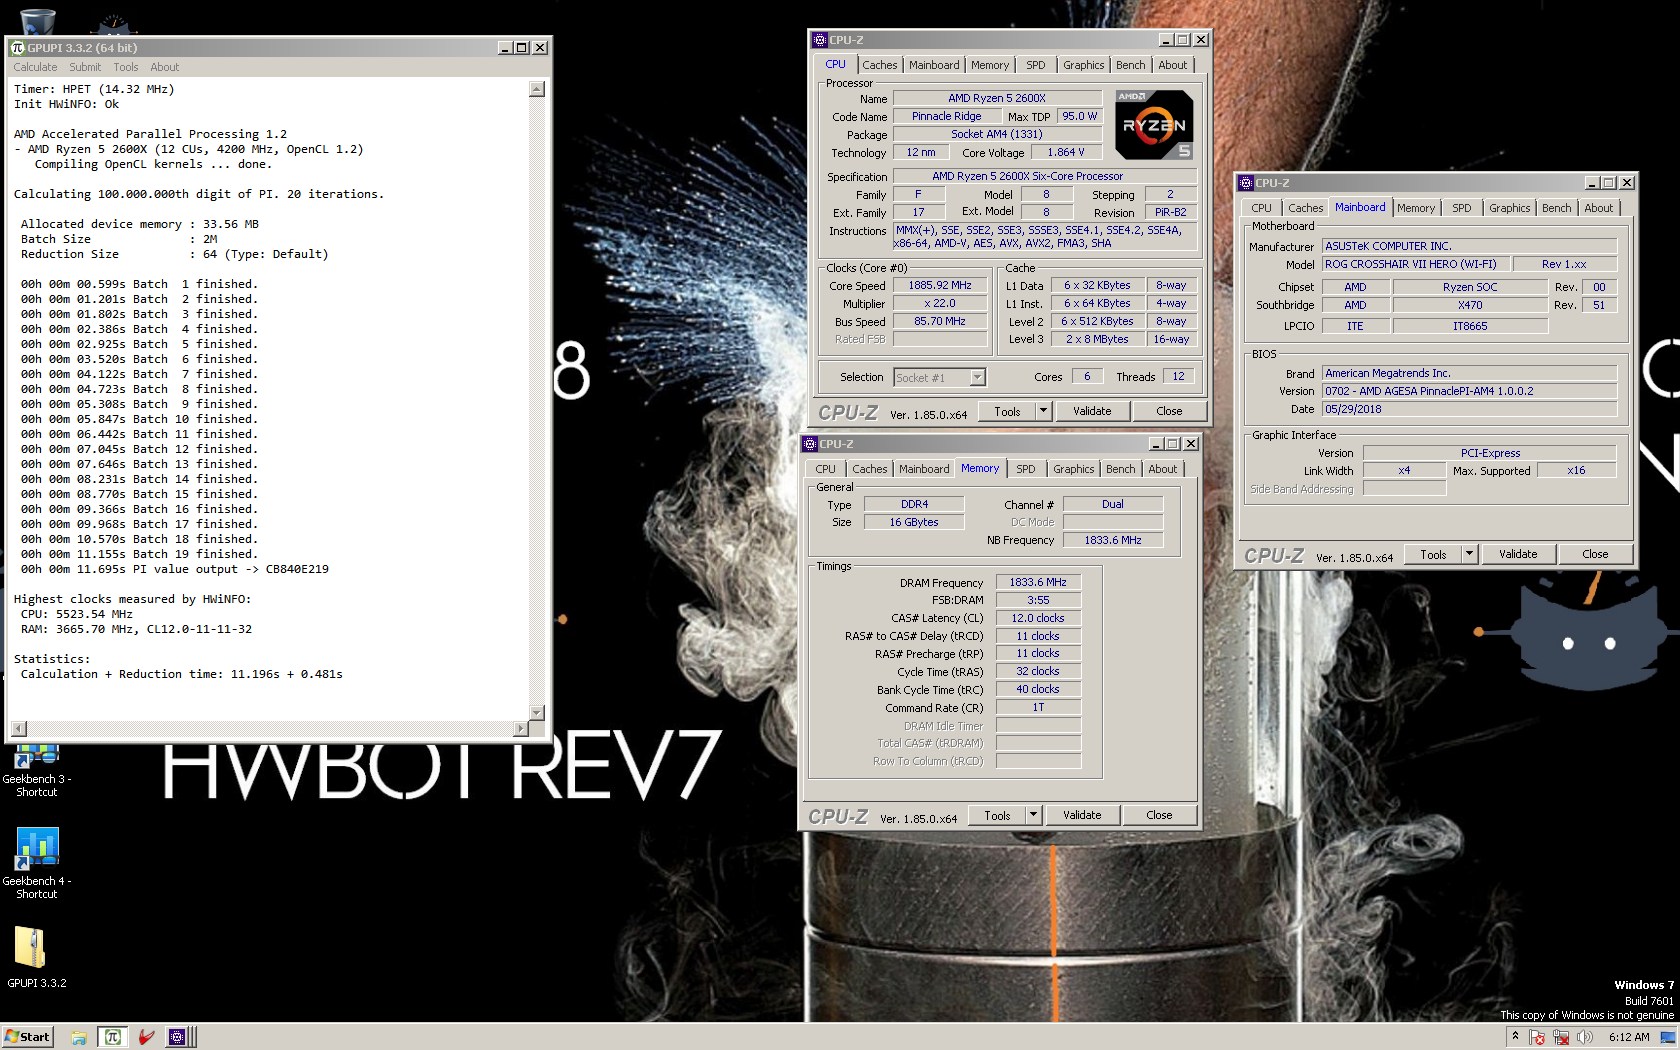
Task: Open the Submit menu in GPUPI
Action: (85, 67)
